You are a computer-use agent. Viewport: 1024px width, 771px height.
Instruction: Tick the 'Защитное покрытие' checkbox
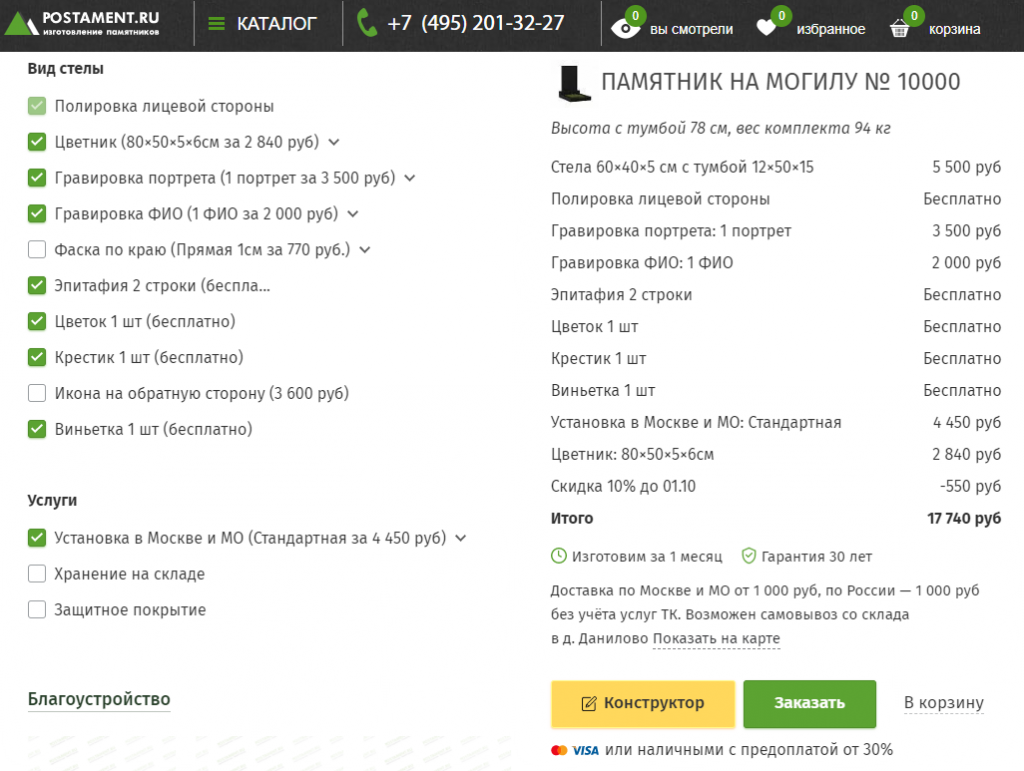point(37,610)
